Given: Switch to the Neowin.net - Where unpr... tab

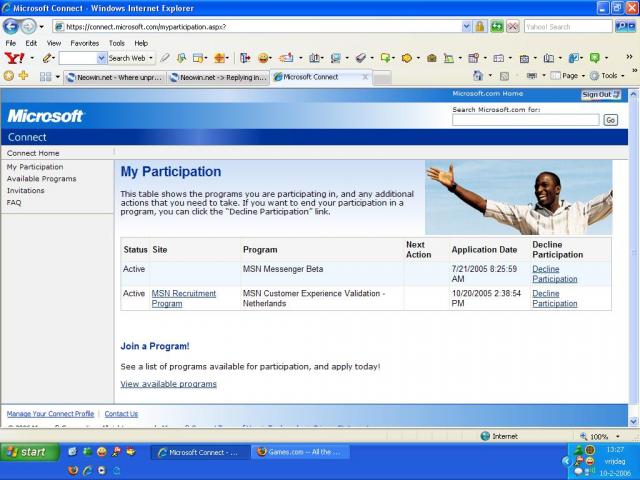Looking at the screenshot, I should click(x=115, y=77).
